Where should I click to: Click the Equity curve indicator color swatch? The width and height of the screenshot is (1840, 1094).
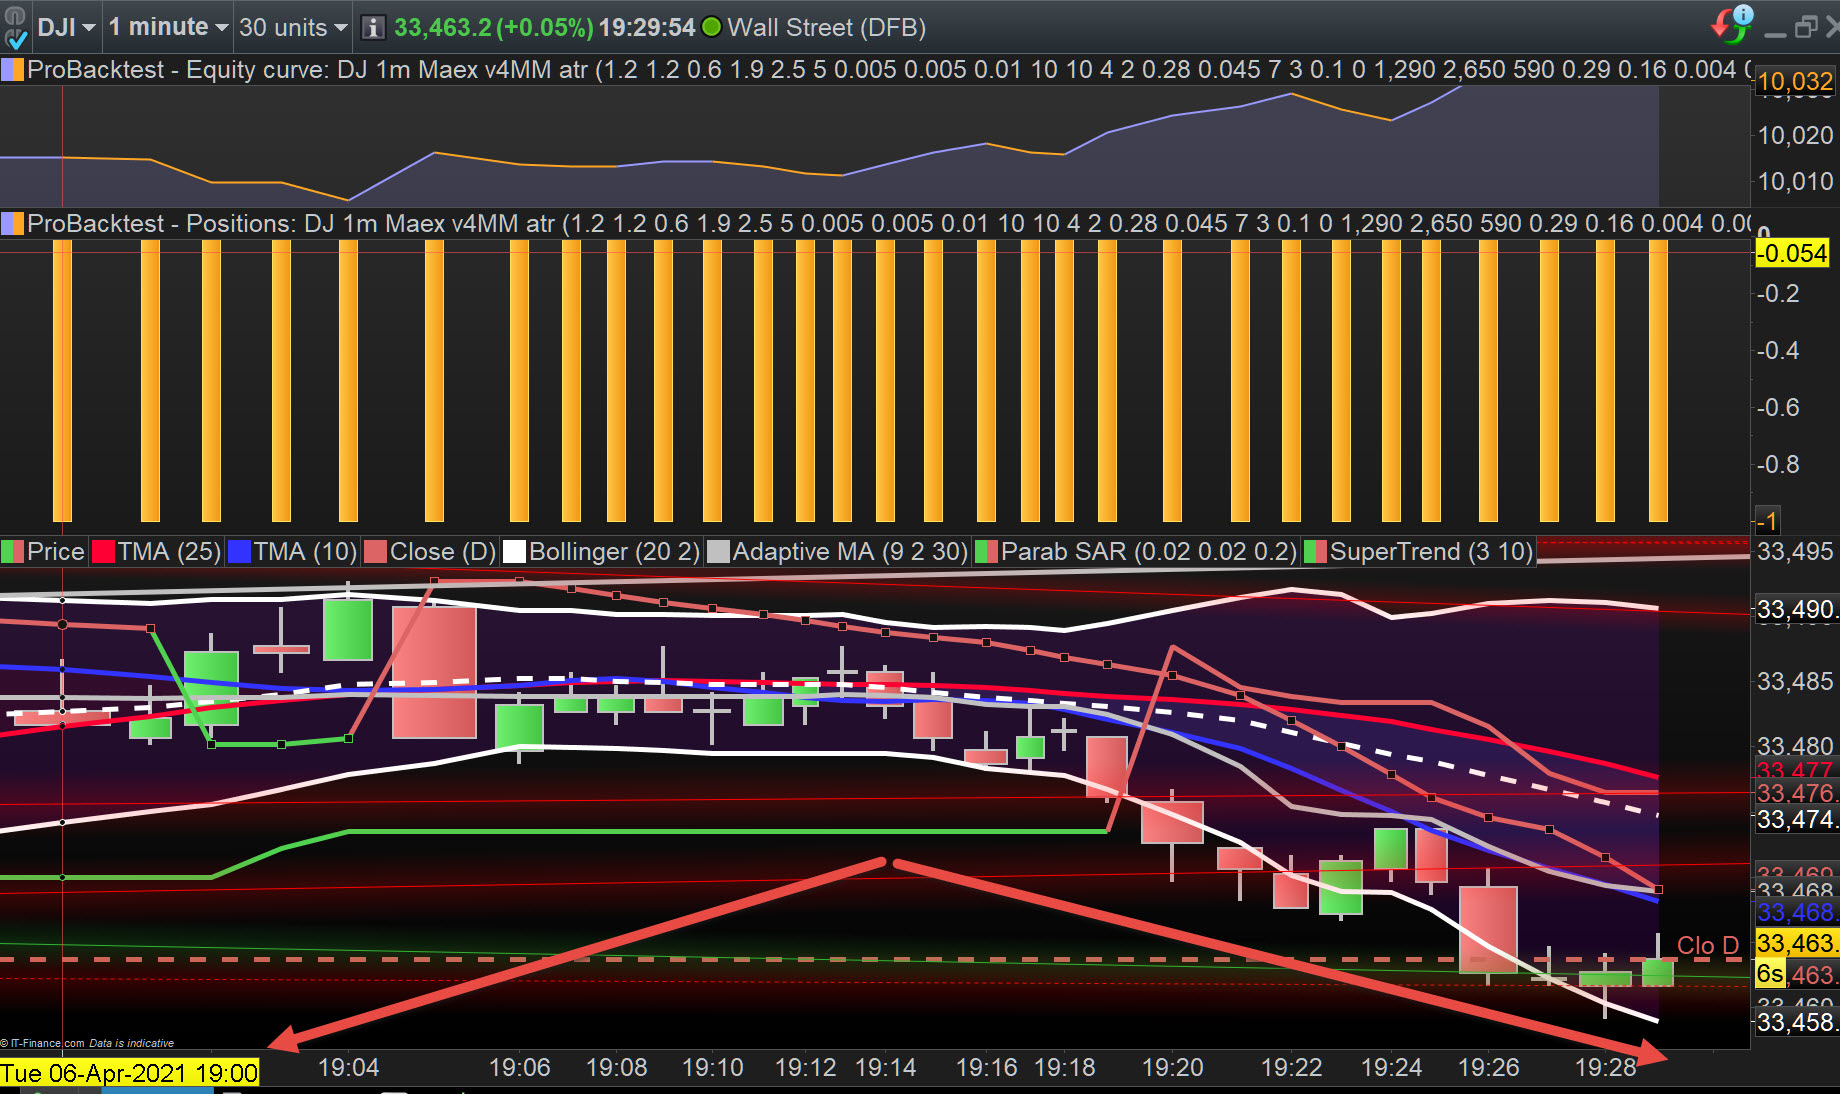coord(13,70)
